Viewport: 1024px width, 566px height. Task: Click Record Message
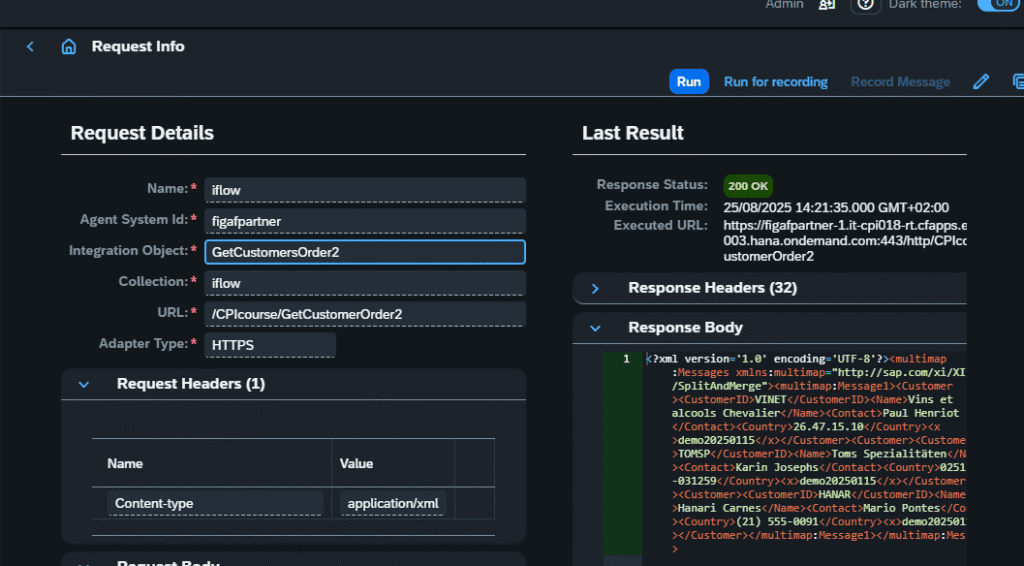900,82
